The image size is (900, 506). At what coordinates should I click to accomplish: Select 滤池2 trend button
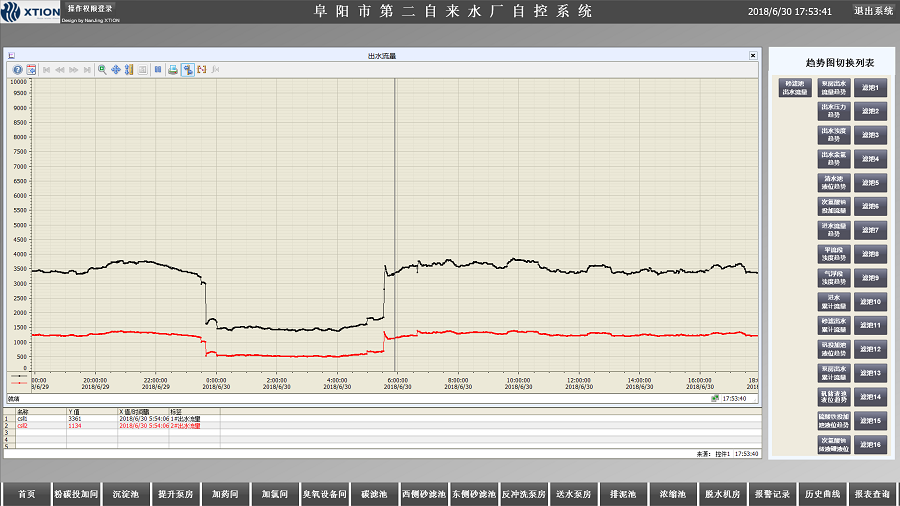pos(870,111)
